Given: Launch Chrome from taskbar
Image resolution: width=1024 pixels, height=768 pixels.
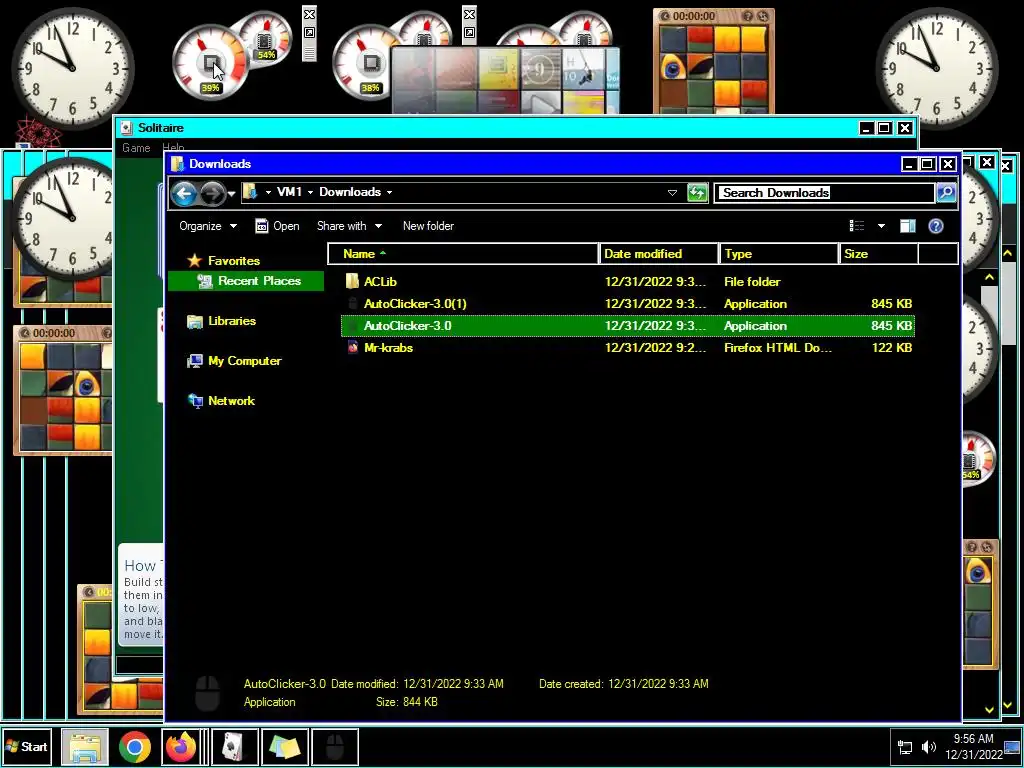Looking at the screenshot, I should (135, 746).
